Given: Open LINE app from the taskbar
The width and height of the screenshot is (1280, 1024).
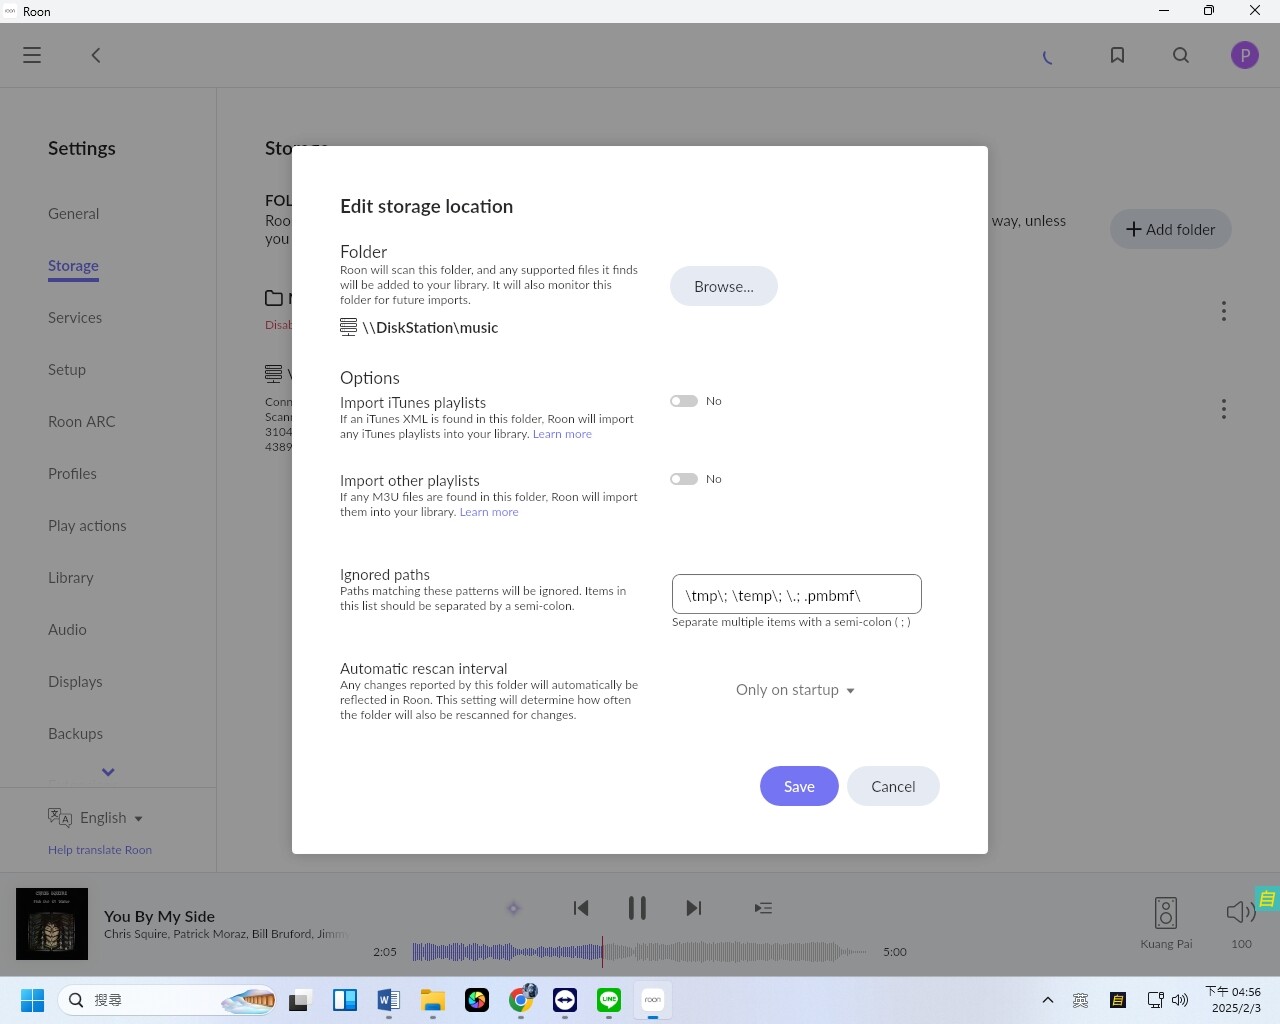Looking at the screenshot, I should click(609, 1000).
